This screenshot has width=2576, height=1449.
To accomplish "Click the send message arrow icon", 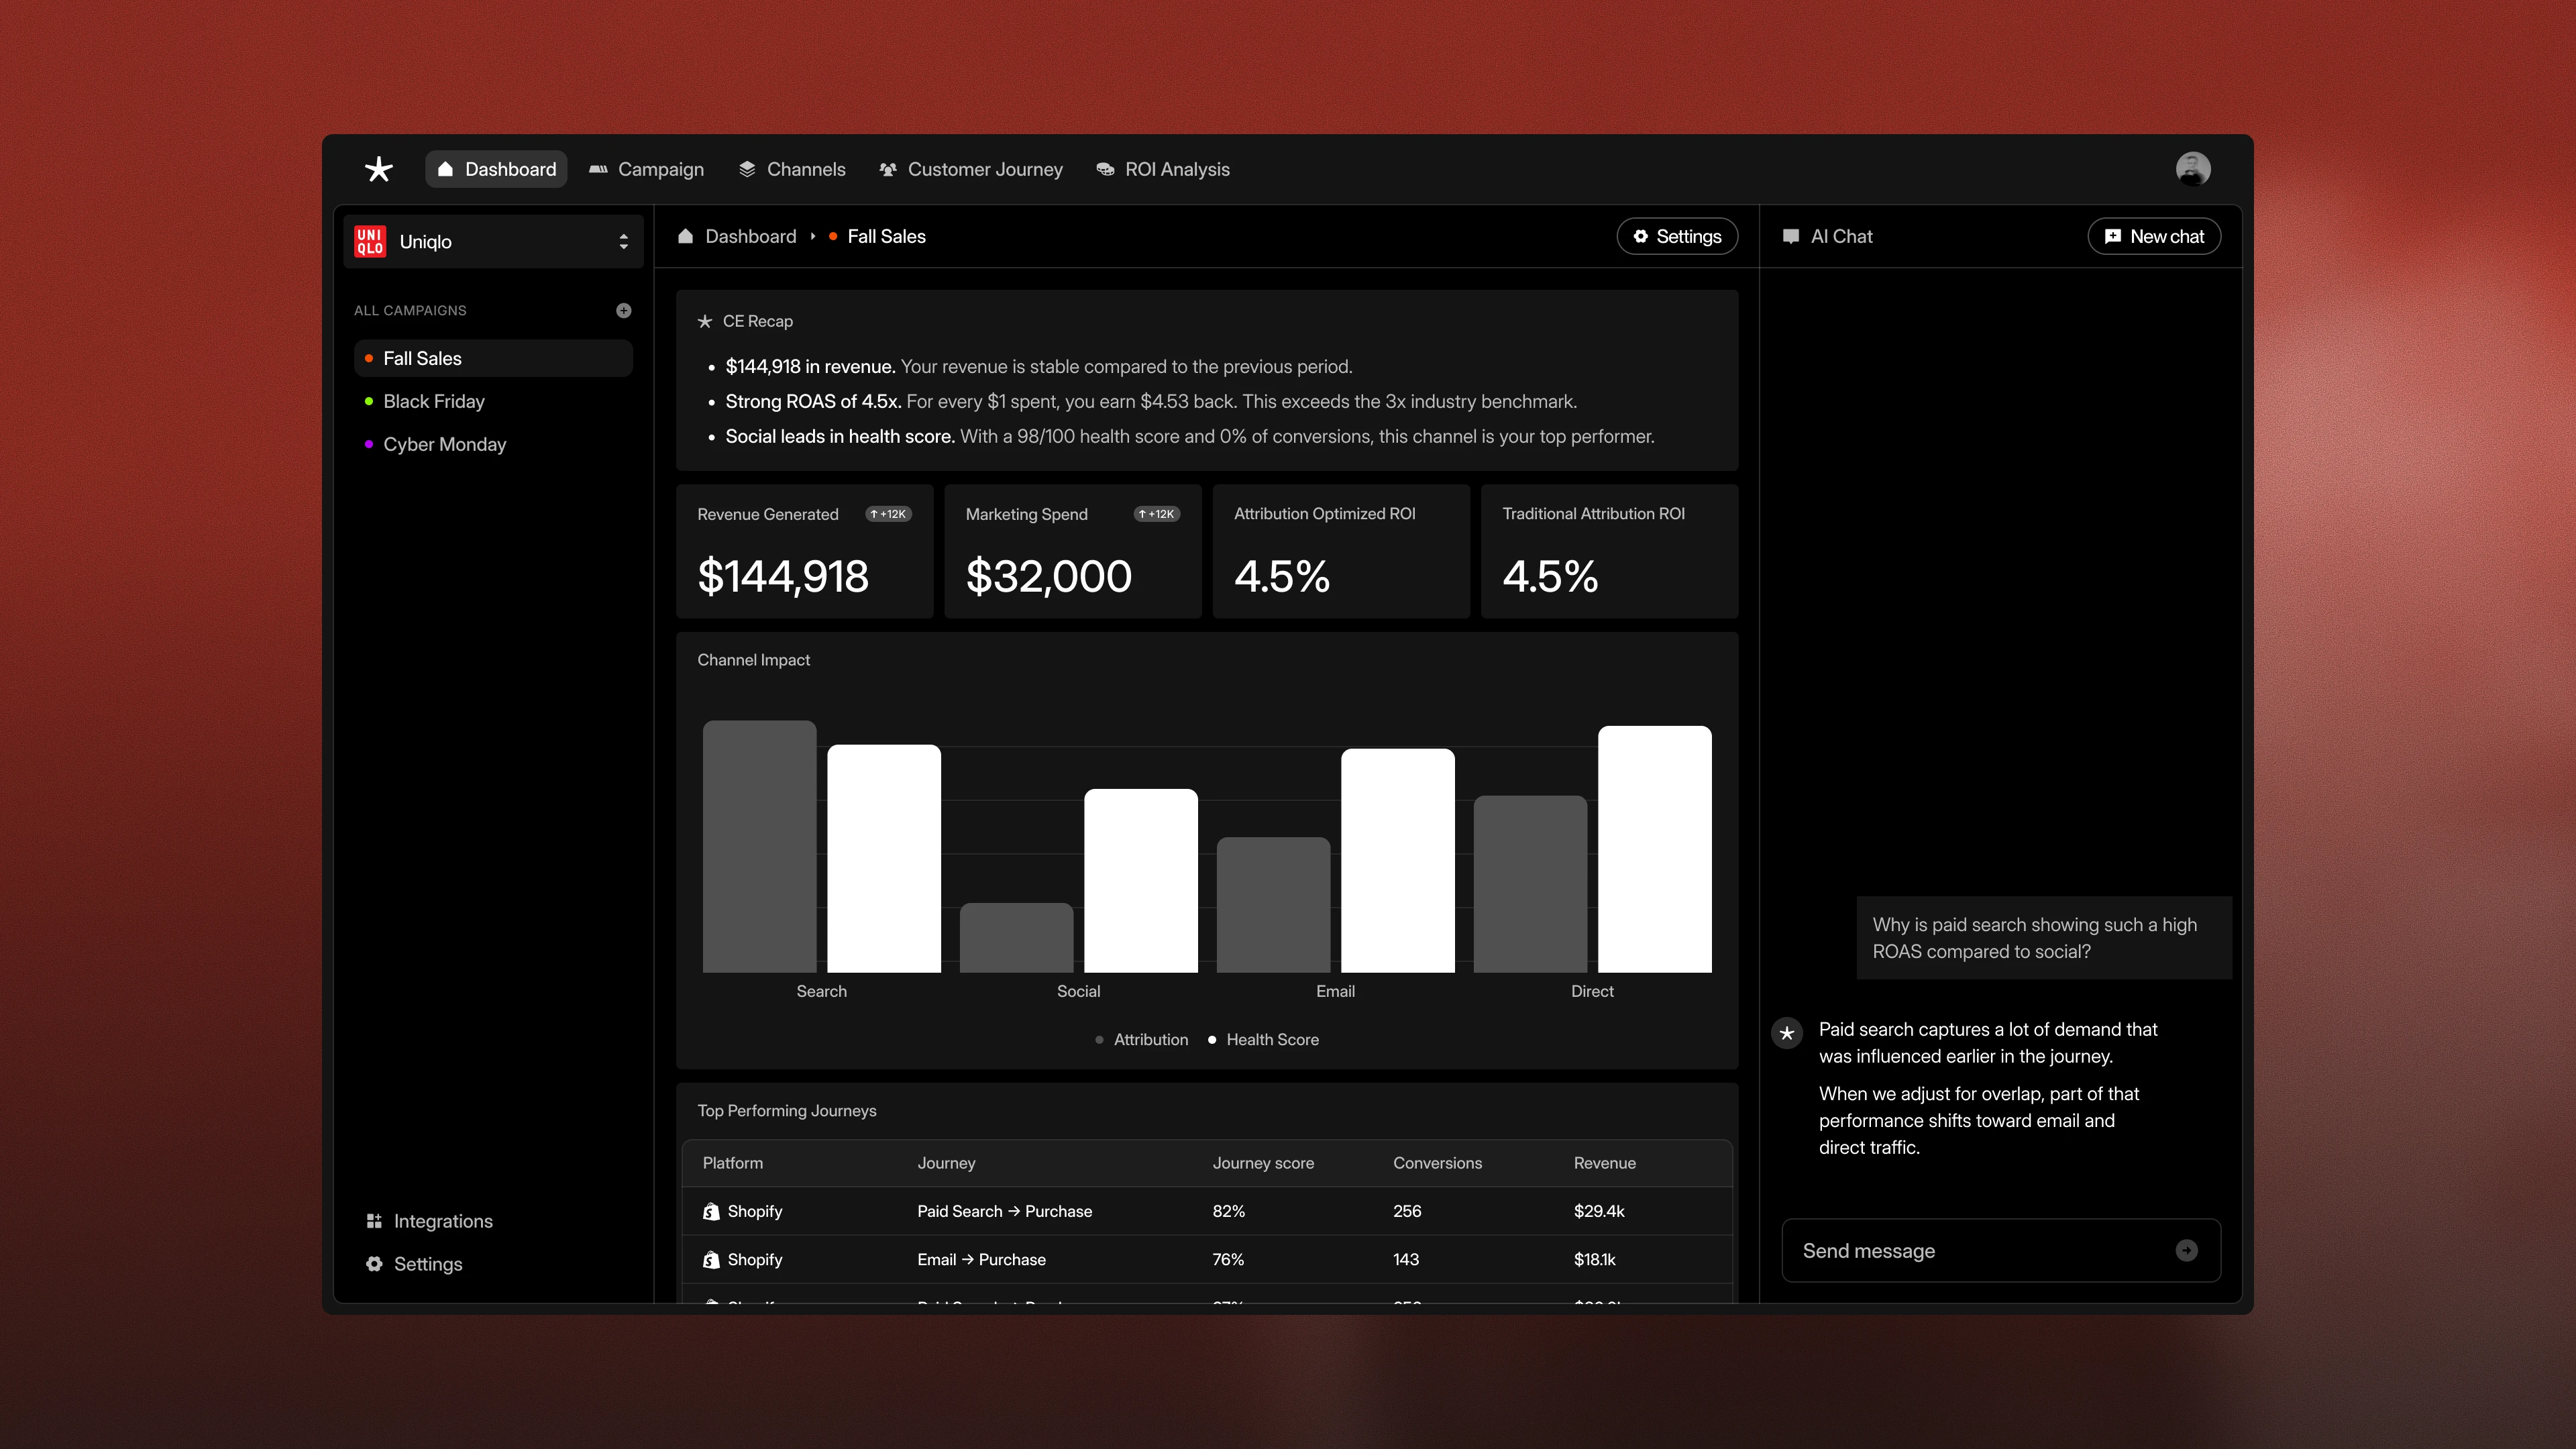I will [x=2186, y=1250].
